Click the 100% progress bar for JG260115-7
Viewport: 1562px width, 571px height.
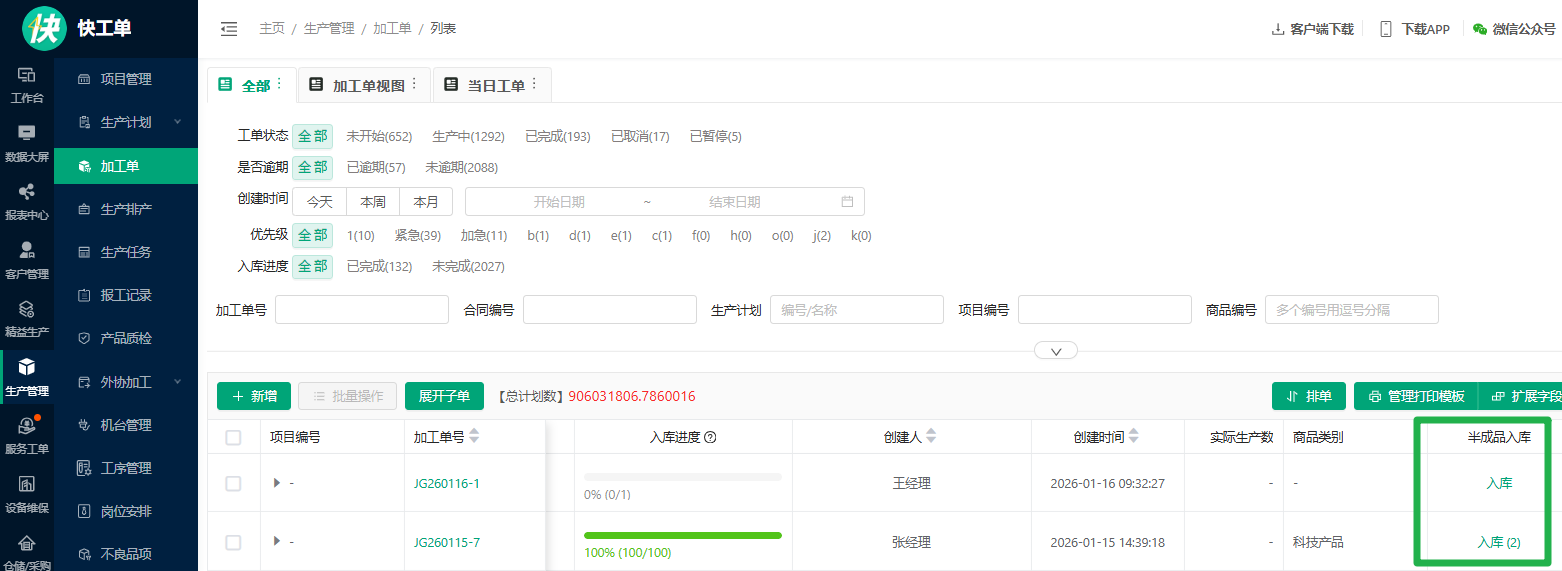tap(683, 536)
